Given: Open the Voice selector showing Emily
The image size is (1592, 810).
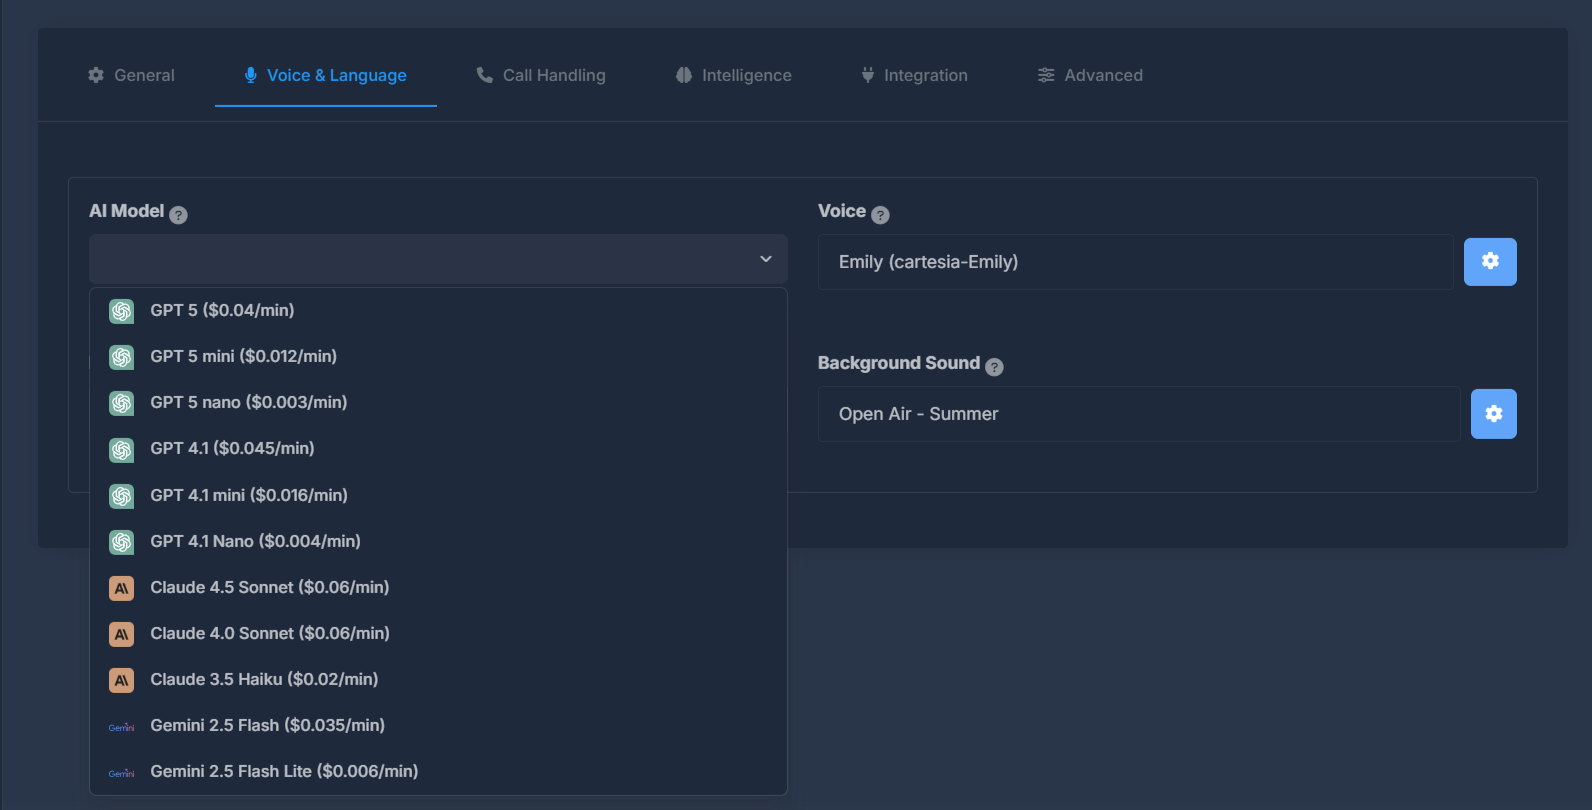Looking at the screenshot, I should (x=1136, y=262).
